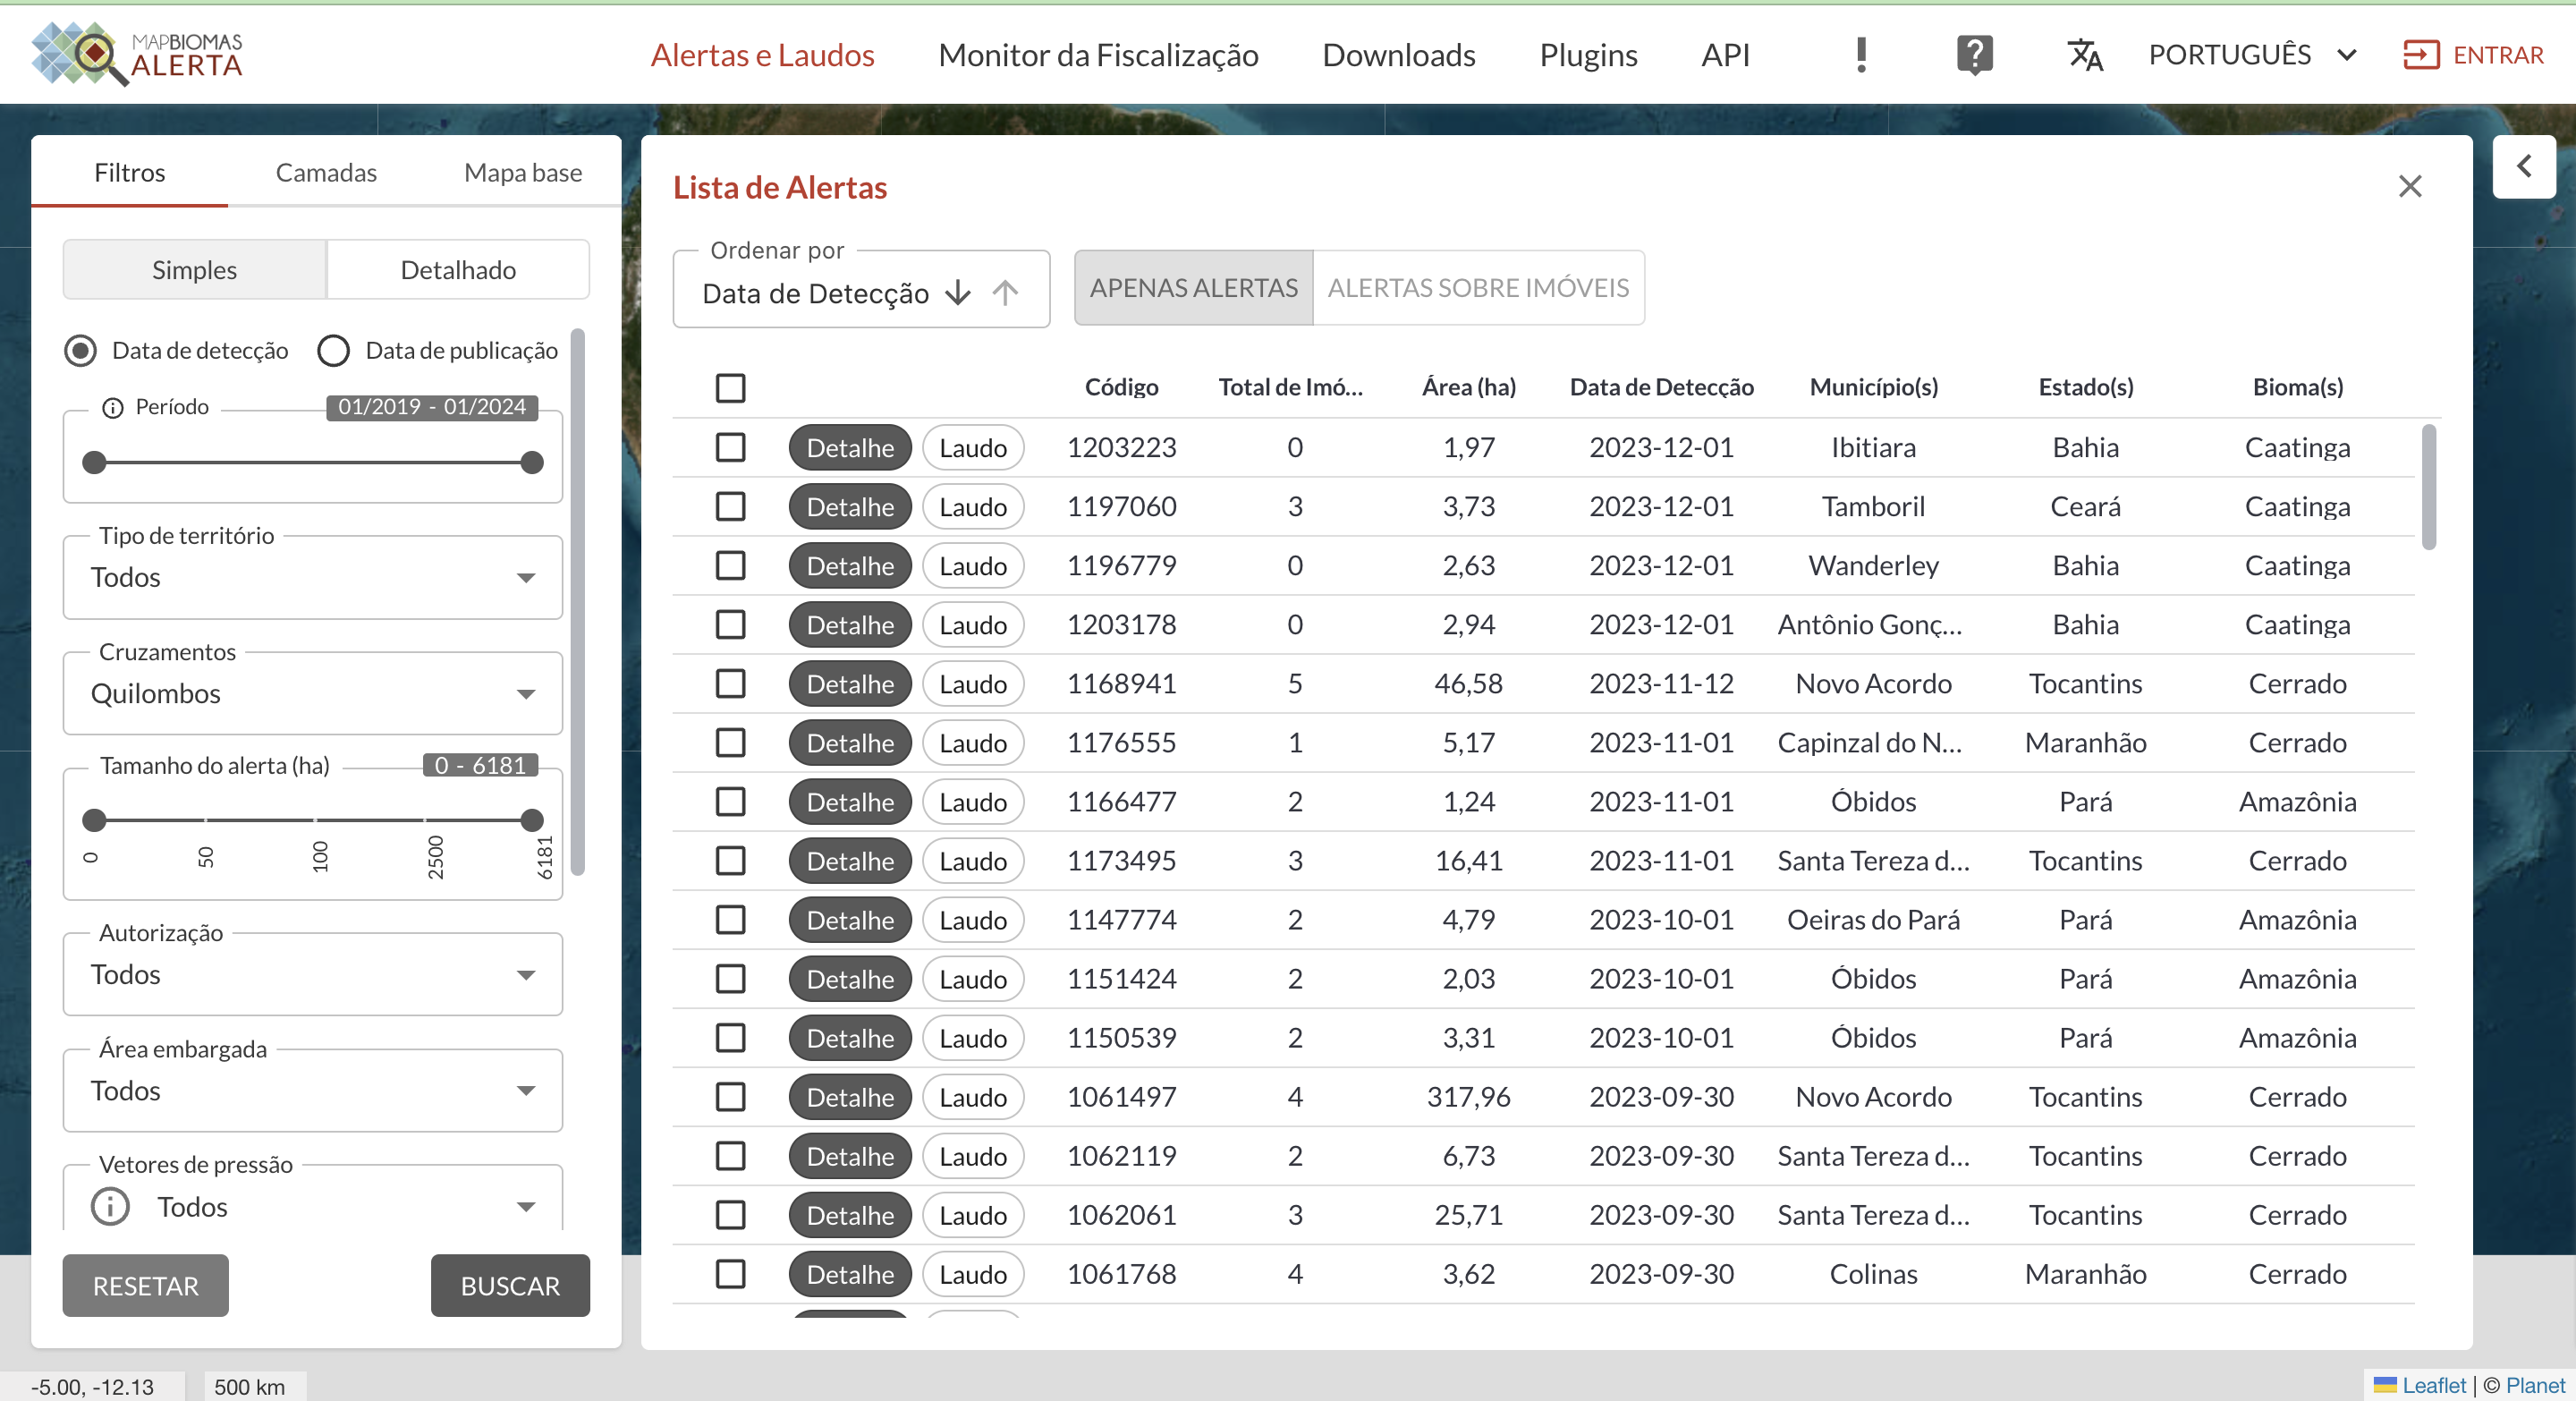The height and width of the screenshot is (1401, 2576).
Task: Select the Data de detecção radio button
Action: tap(81, 350)
